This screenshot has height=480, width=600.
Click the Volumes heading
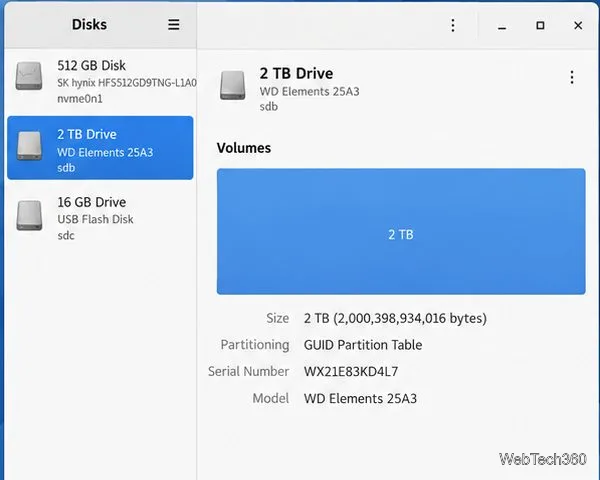(x=244, y=148)
